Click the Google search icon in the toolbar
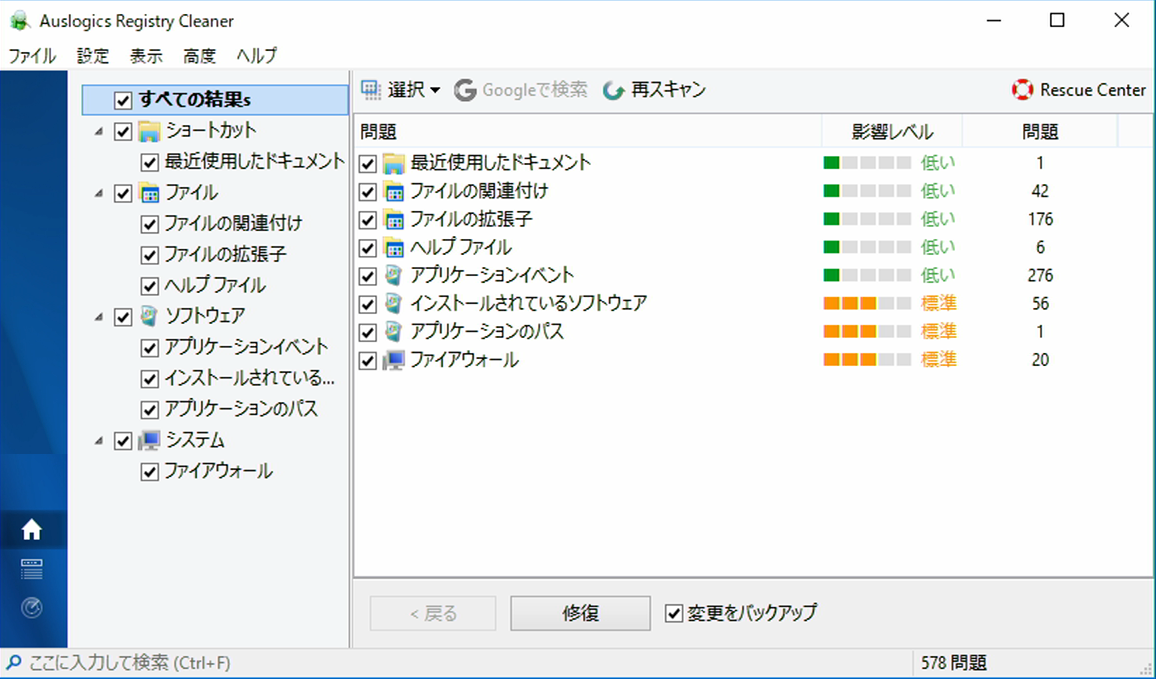1156x679 pixels. (x=464, y=89)
